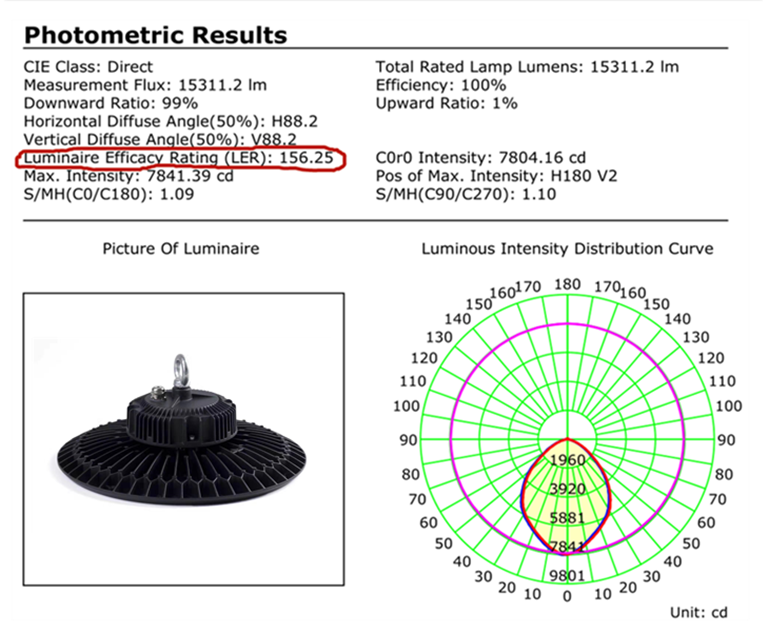The height and width of the screenshot is (634, 768).
Task: Click Measurement Flux: 15311.2 lm
Action: tap(145, 85)
